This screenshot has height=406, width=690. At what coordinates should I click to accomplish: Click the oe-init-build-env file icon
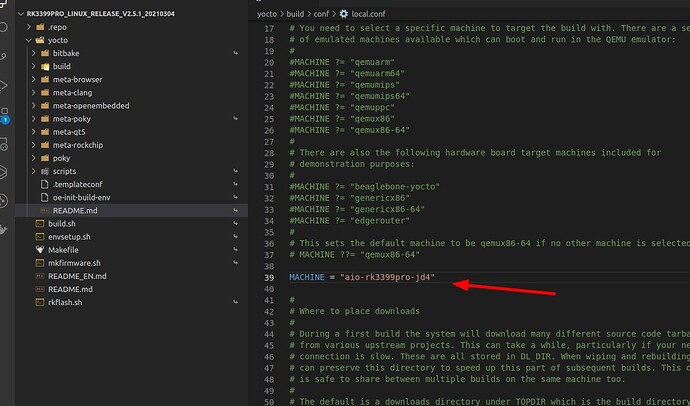click(44, 198)
